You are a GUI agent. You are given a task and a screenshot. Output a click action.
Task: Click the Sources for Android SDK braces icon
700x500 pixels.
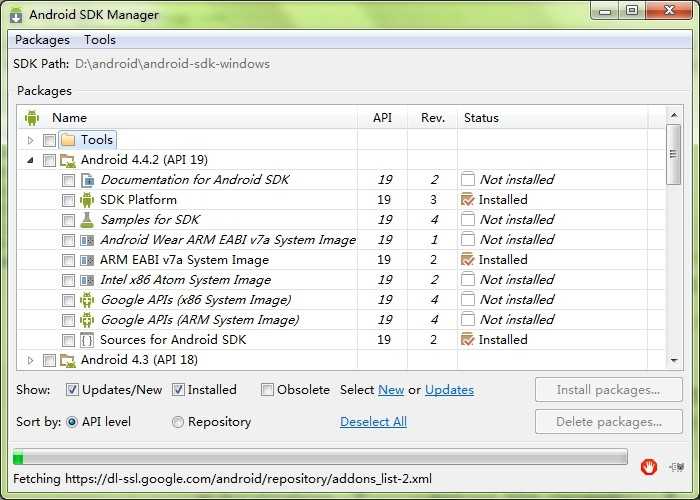(x=87, y=340)
